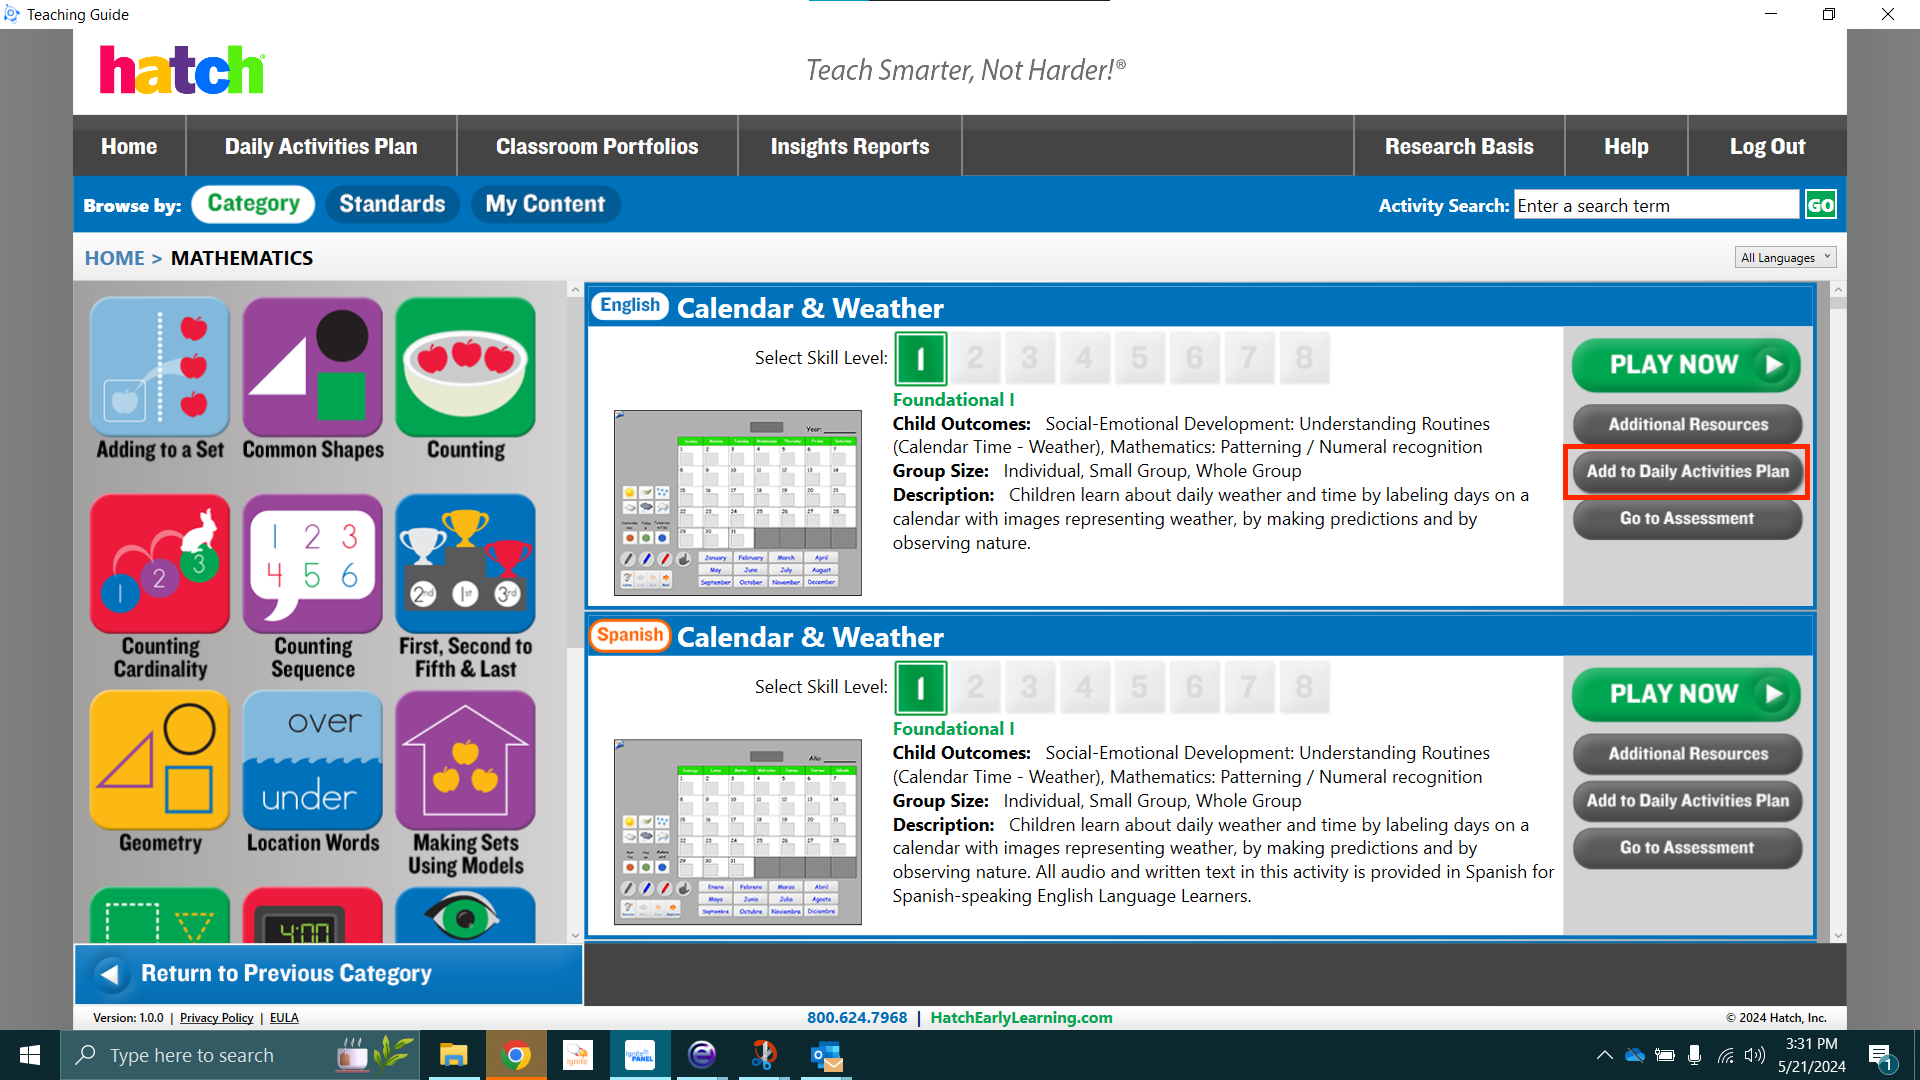Add English activity to Daily Activities Plan

tap(1687, 471)
